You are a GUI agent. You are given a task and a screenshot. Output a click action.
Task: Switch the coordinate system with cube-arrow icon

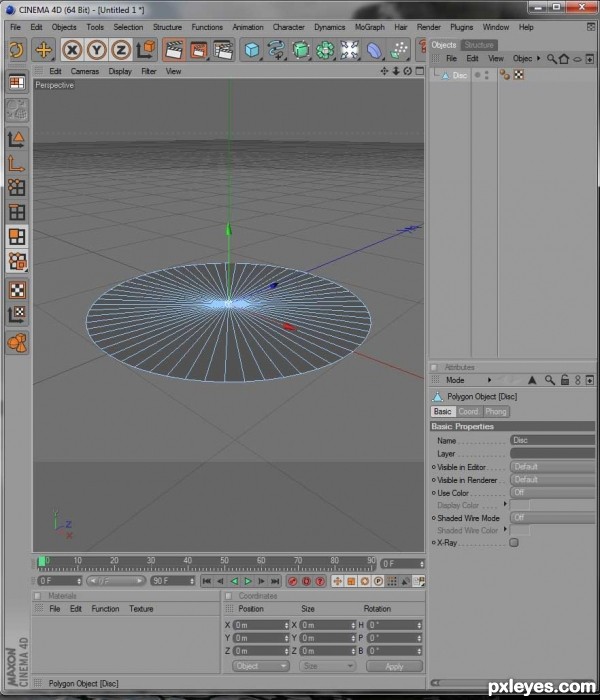click(146, 50)
